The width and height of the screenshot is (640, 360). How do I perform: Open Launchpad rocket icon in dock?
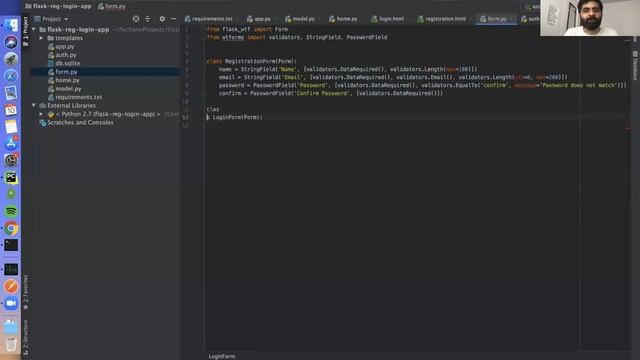coord(11,59)
